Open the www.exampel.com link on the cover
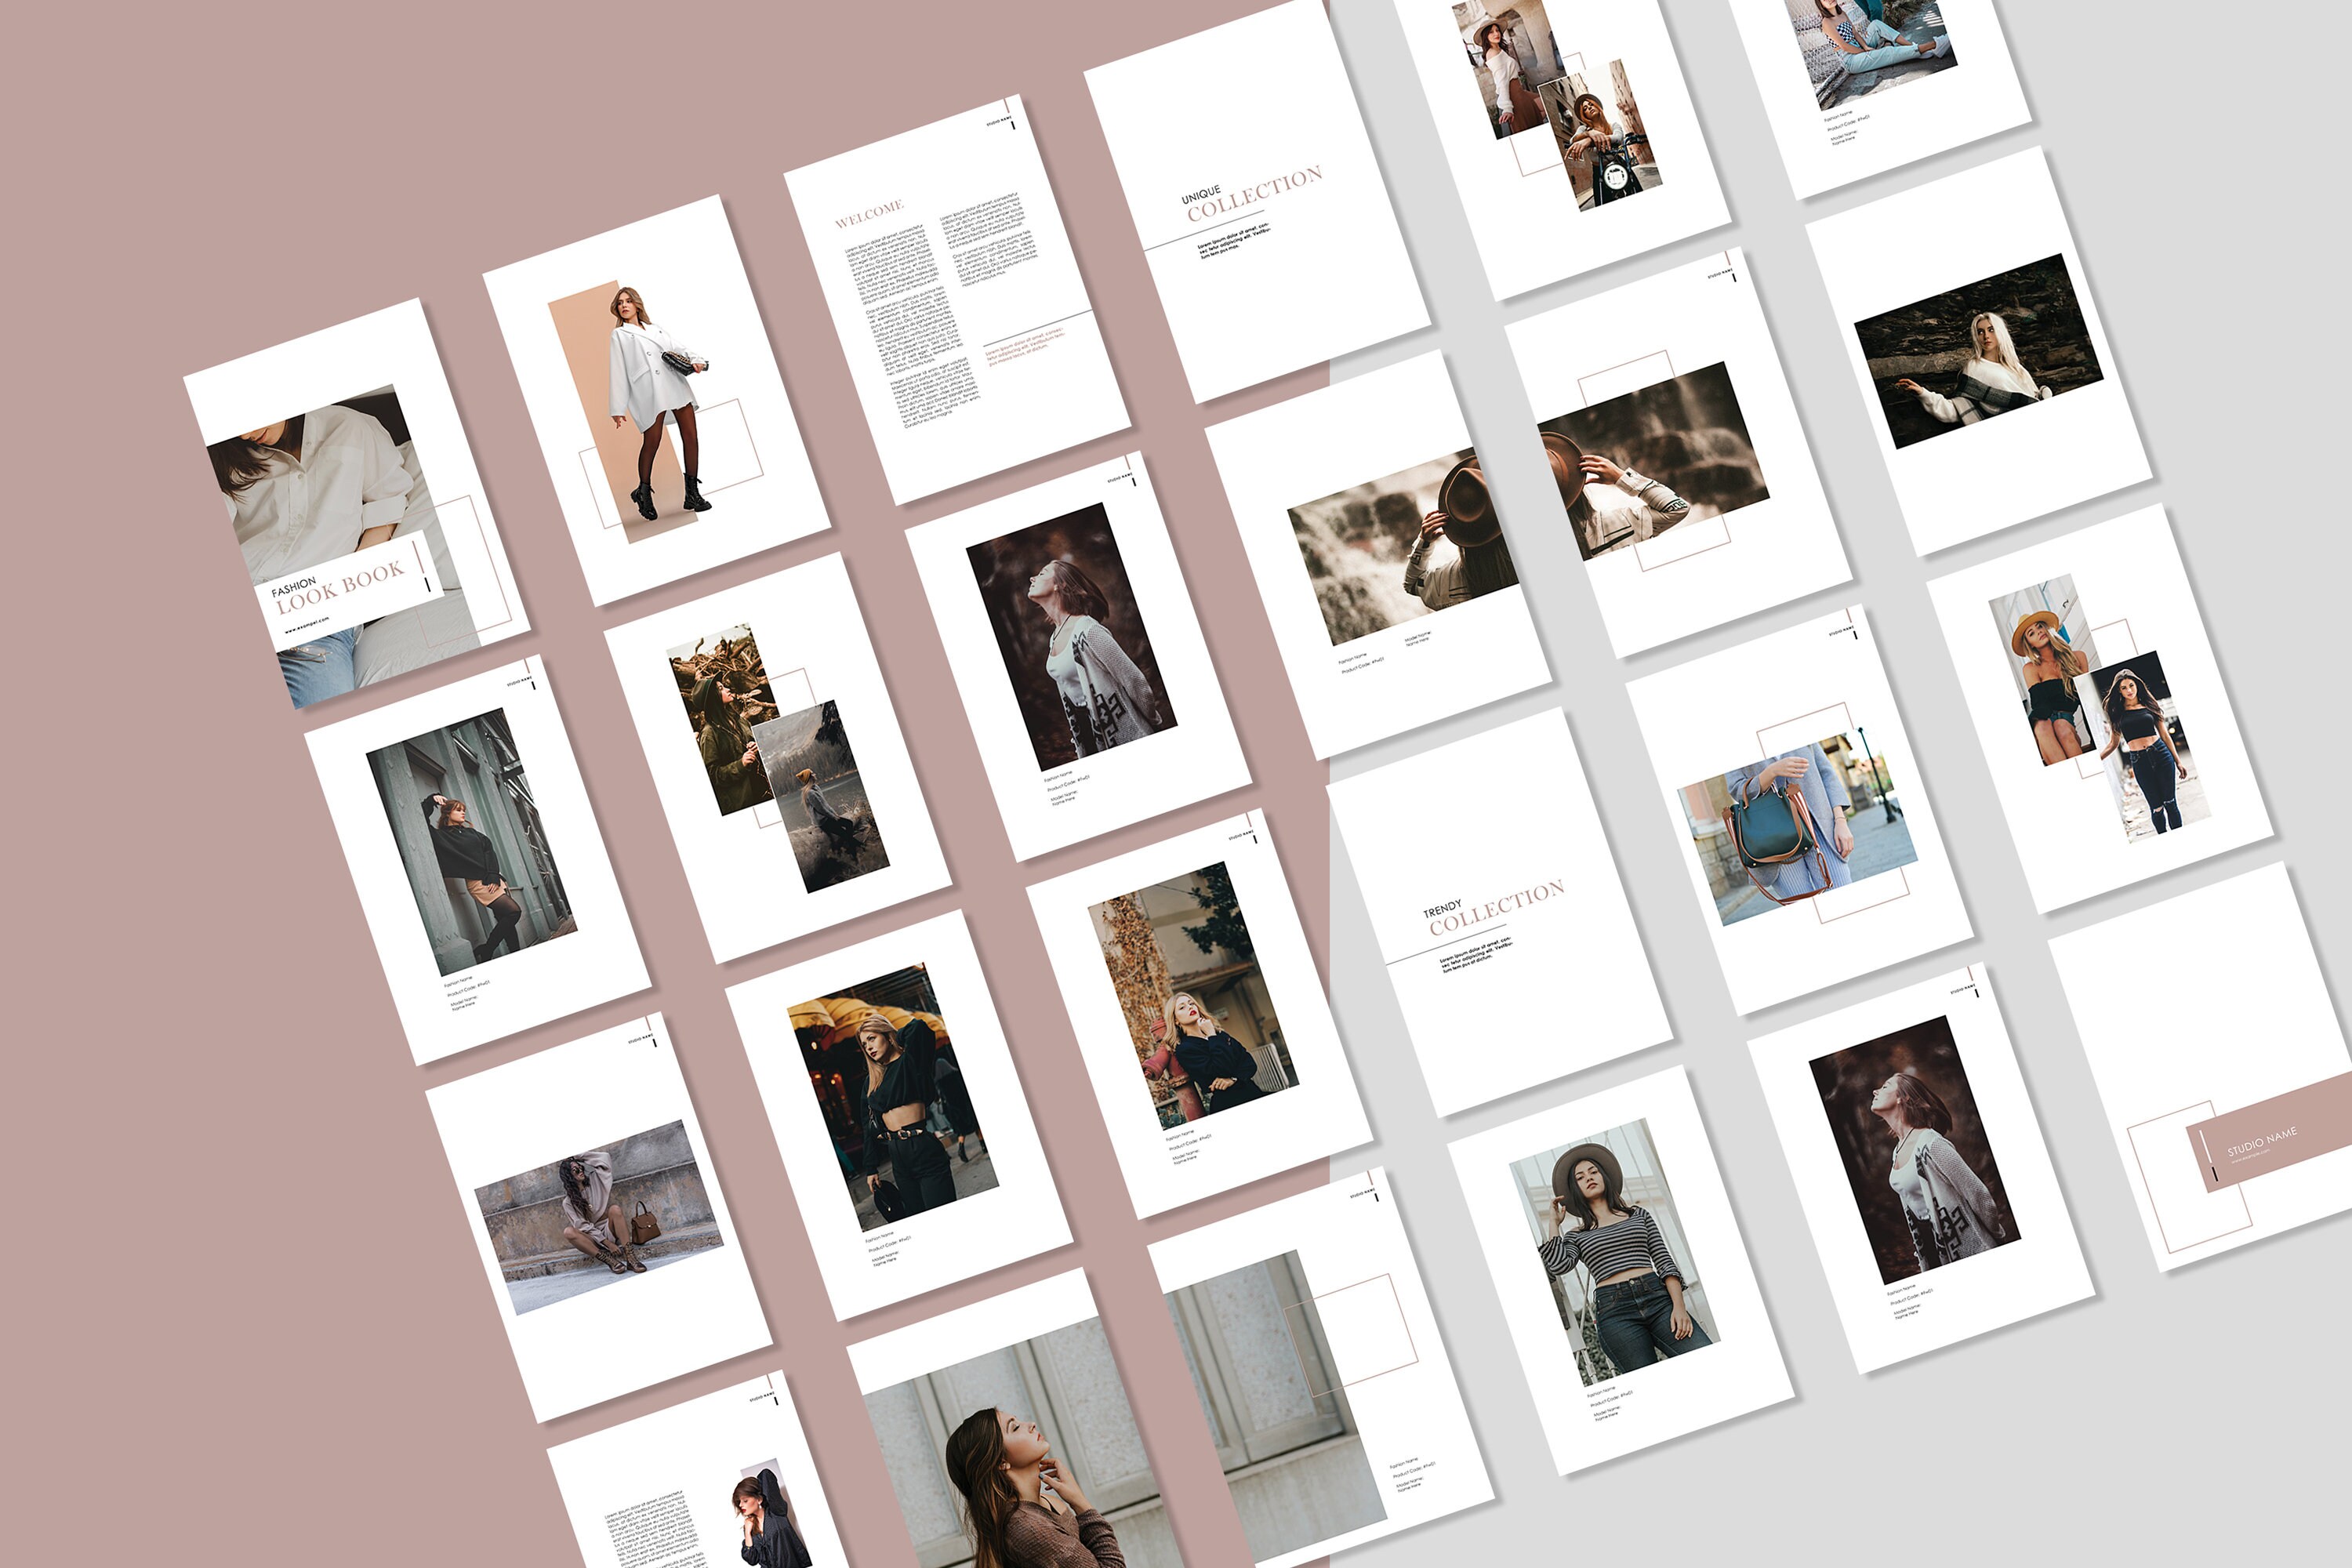2352x1568 pixels. pos(307,627)
